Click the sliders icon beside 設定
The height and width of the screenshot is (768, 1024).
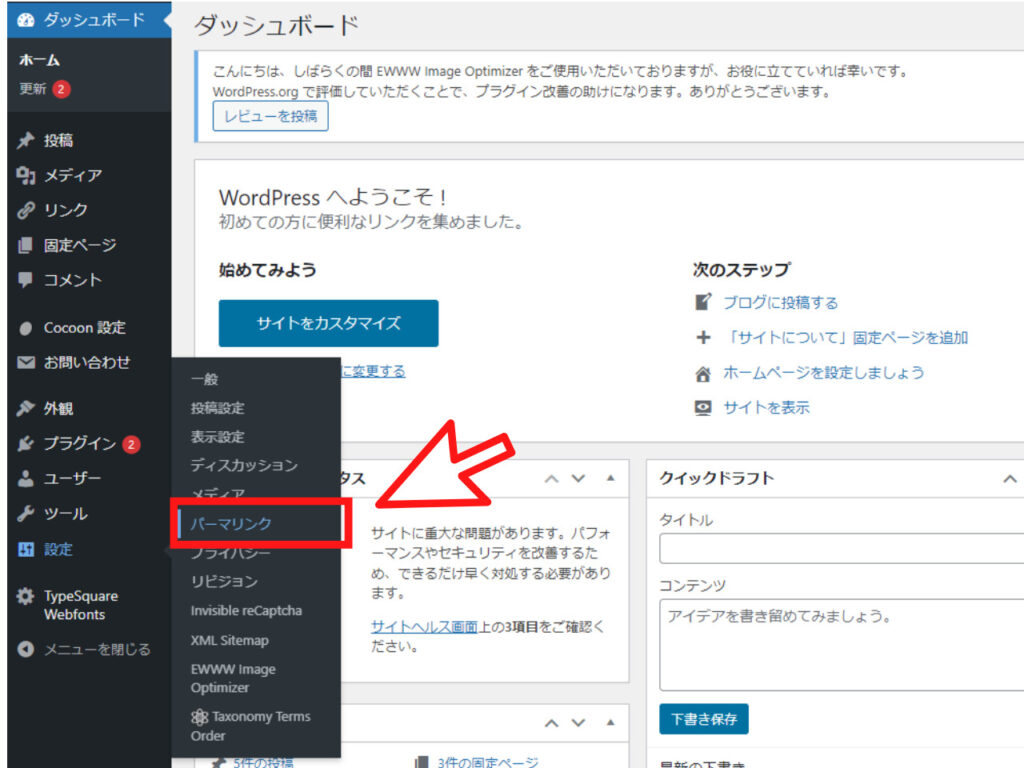point(25,549)
